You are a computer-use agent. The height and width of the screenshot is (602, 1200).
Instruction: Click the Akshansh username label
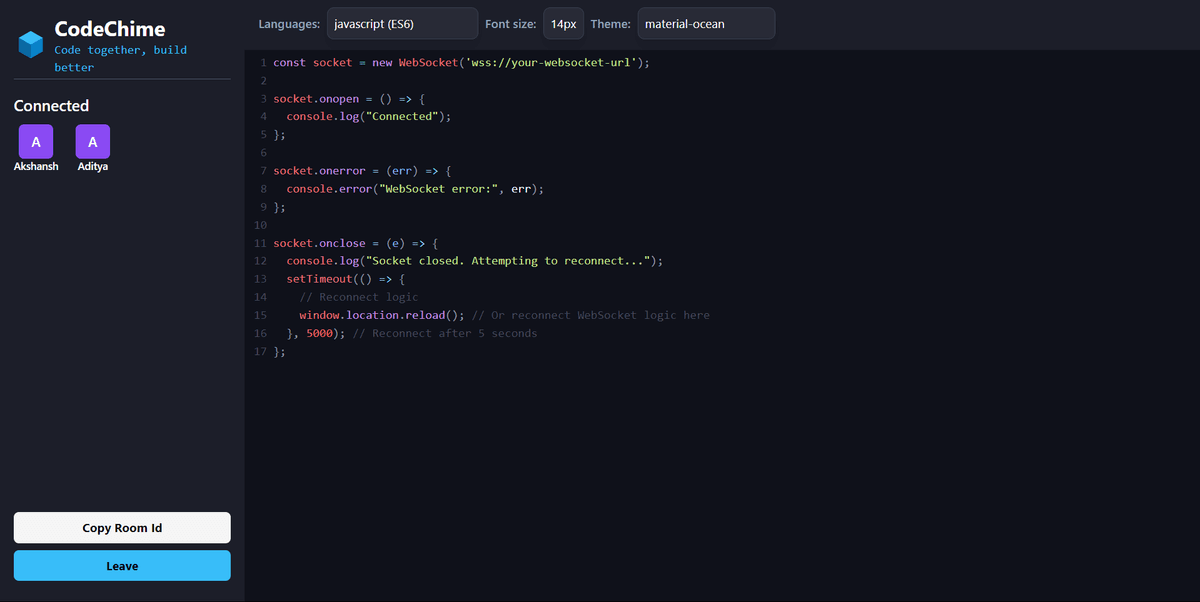click(36, 167)
